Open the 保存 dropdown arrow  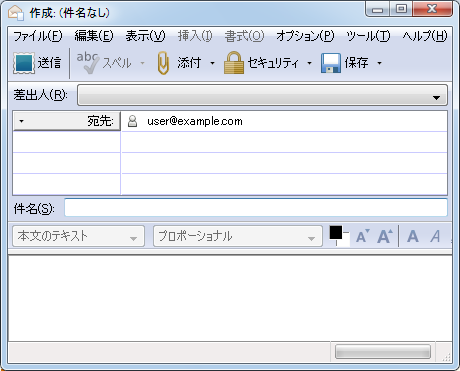point(379,63)
